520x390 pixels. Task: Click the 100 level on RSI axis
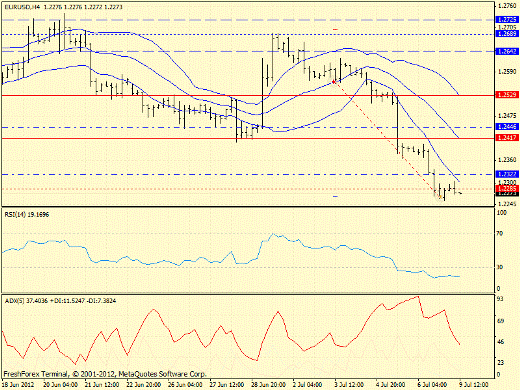pyautogui.click(x=501, y=212)
